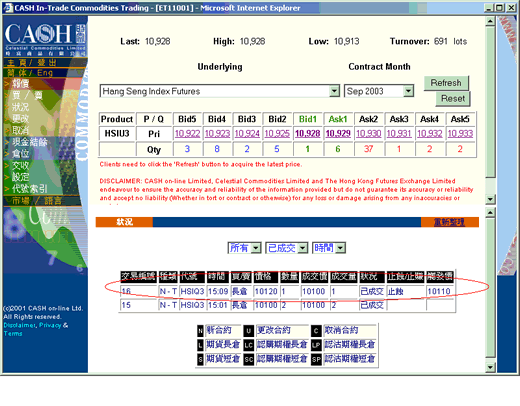Open the 現金結餘 cash balance menu item

pos(30,142)
